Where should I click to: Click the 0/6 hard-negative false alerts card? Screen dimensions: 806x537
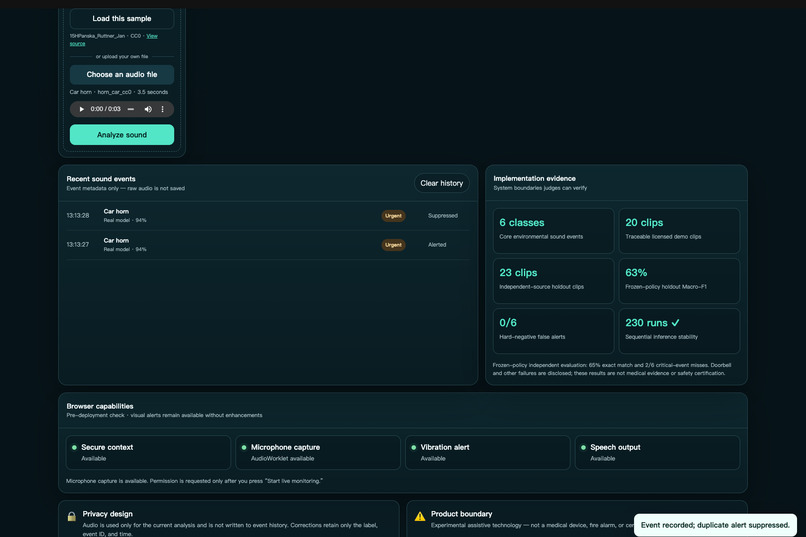(x=553, y=331)
